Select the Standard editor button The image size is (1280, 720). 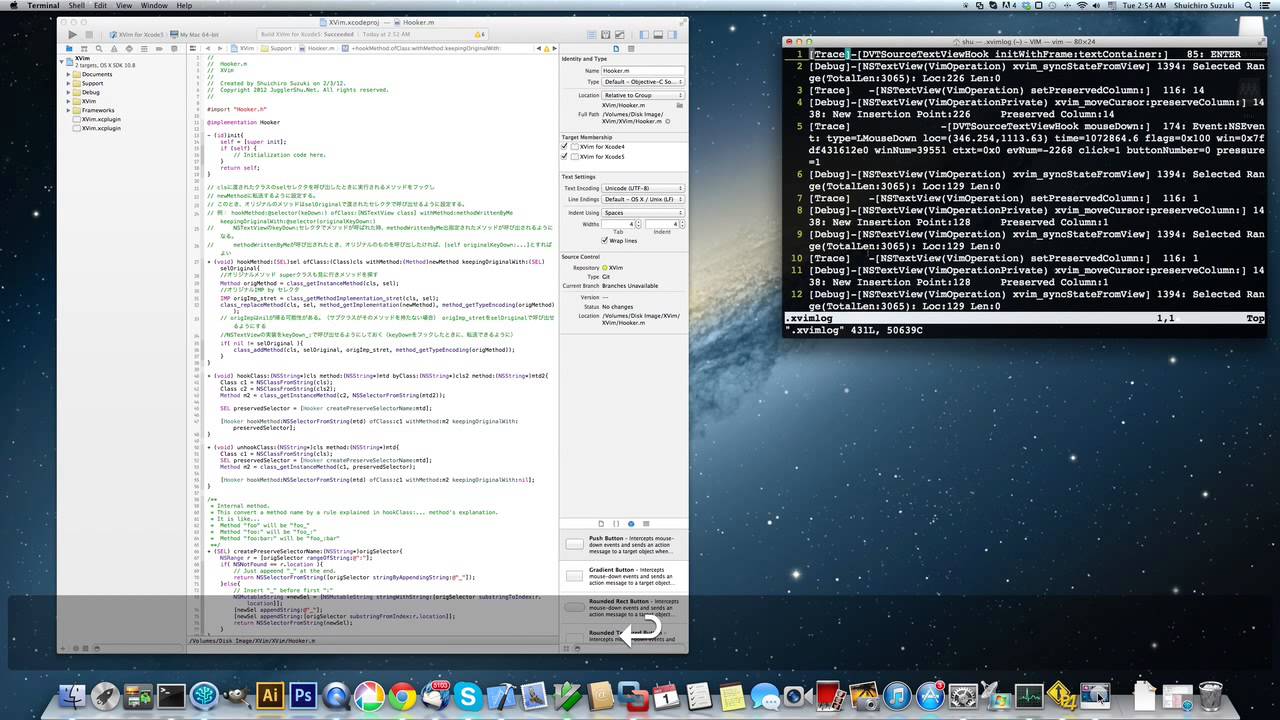[592, 35]
